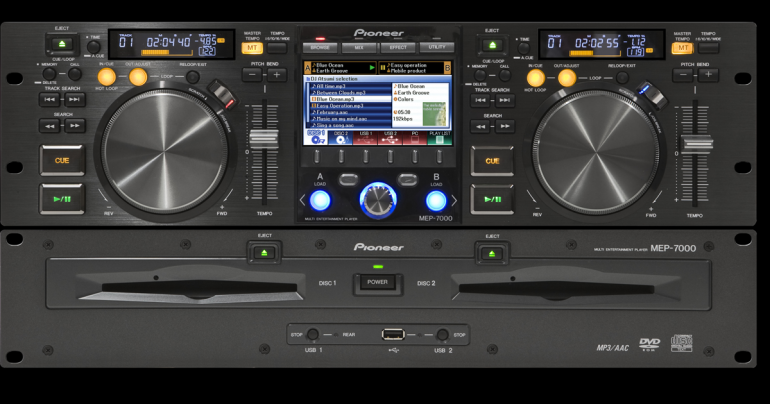Screen dimensions: 770x404
Task: Click the central rotary selector knob
Action: coord(378,201)
